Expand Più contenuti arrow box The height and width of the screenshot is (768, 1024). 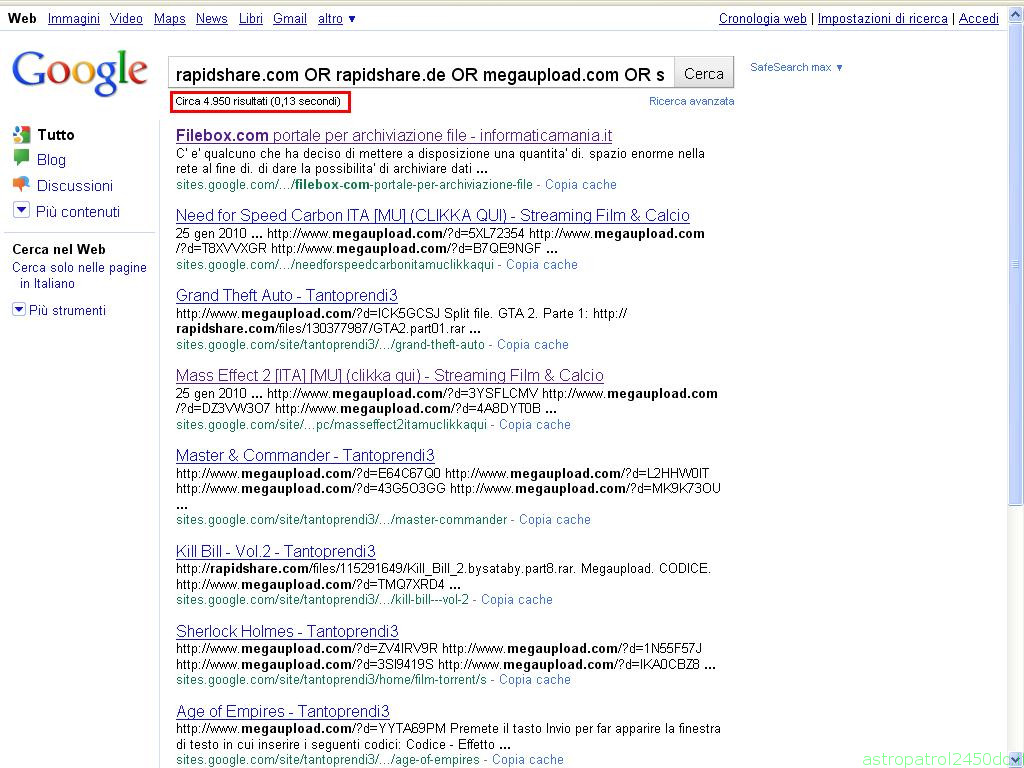point(22,210)
